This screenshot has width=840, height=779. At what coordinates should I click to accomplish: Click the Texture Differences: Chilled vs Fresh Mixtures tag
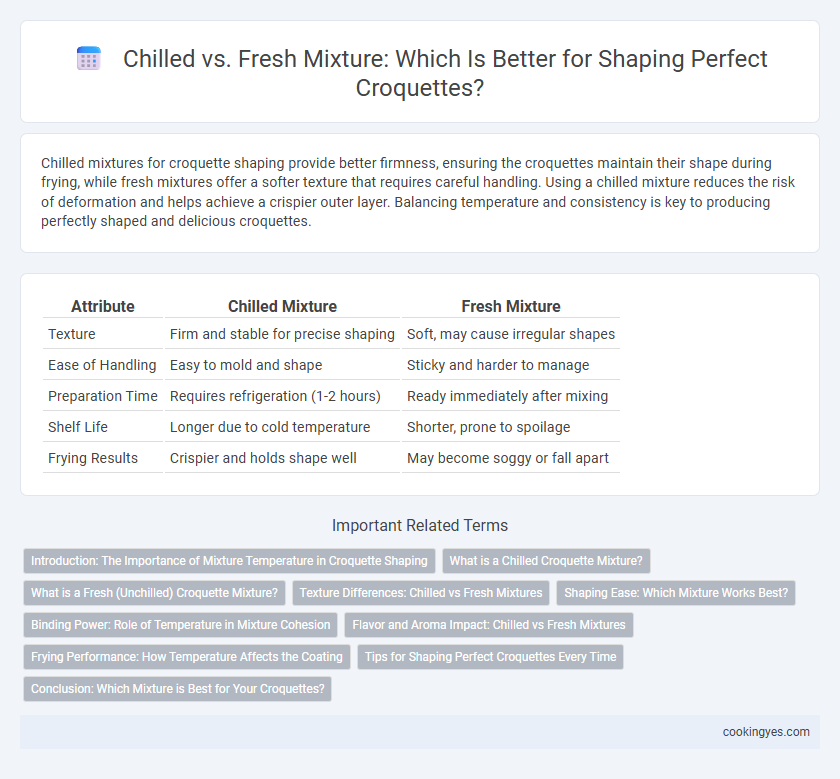pyautogui.click(x=421, y=593)
